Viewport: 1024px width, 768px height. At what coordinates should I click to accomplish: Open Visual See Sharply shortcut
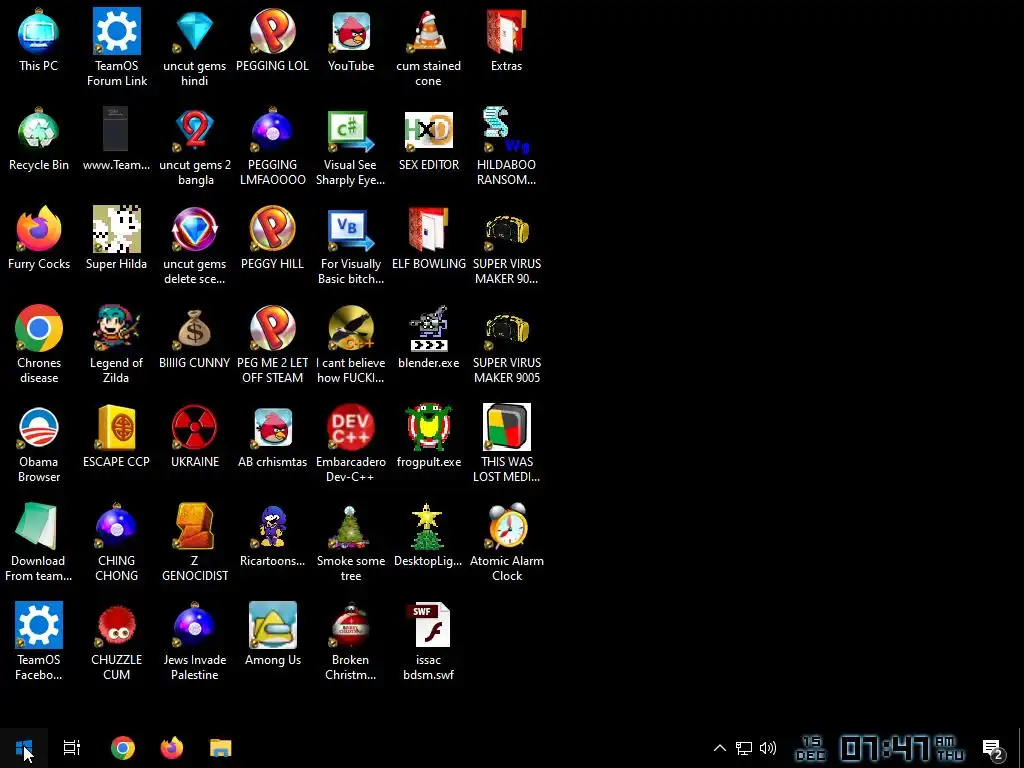[351, 146]
